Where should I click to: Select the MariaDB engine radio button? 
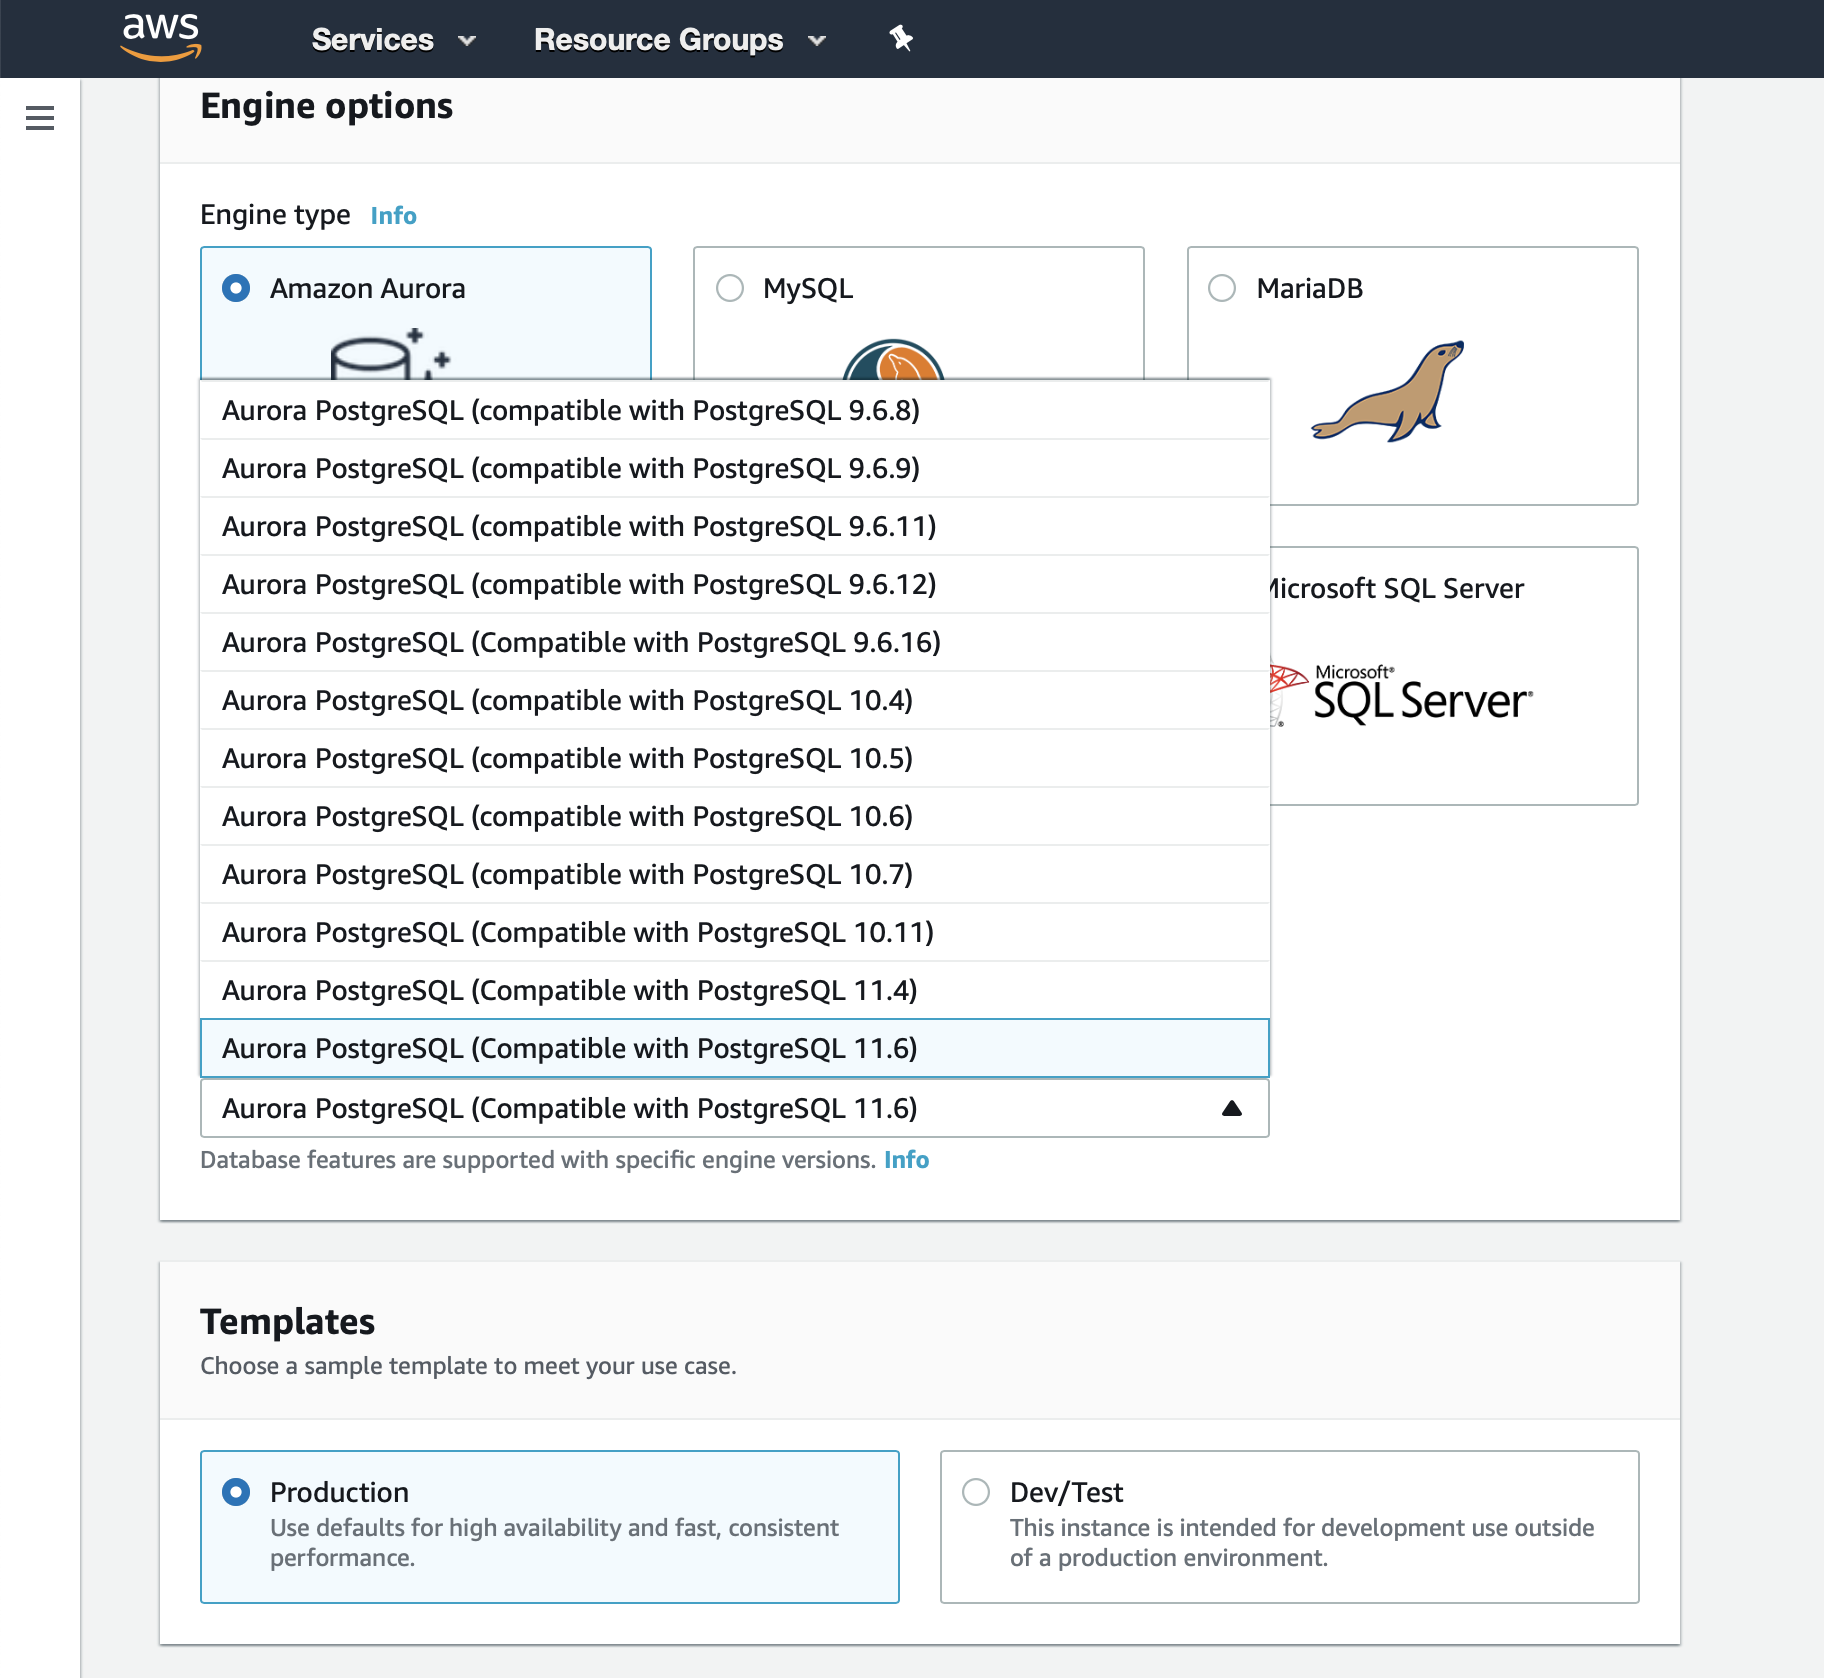click(1222, 288)
